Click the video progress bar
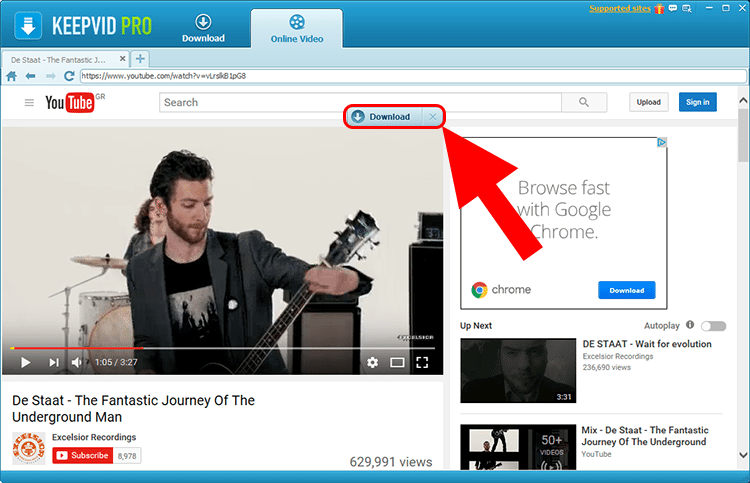Viewport: 750px width, 483px height. pos(222,348)
